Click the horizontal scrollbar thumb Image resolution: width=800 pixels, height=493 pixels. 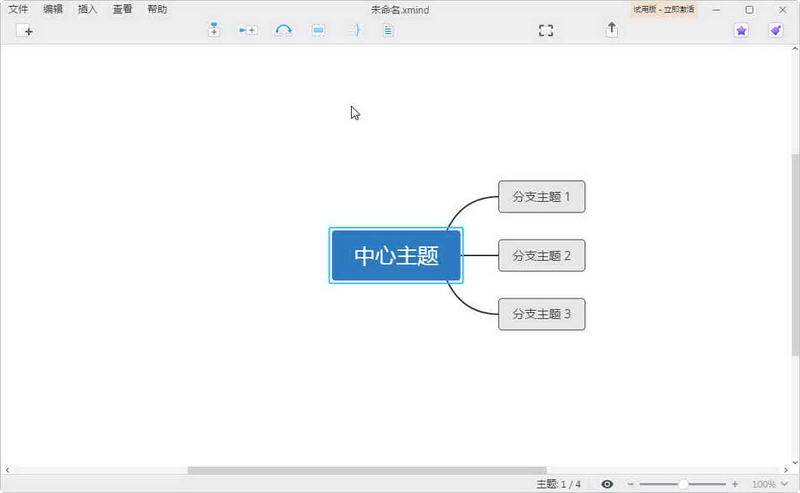coord(367,470)
